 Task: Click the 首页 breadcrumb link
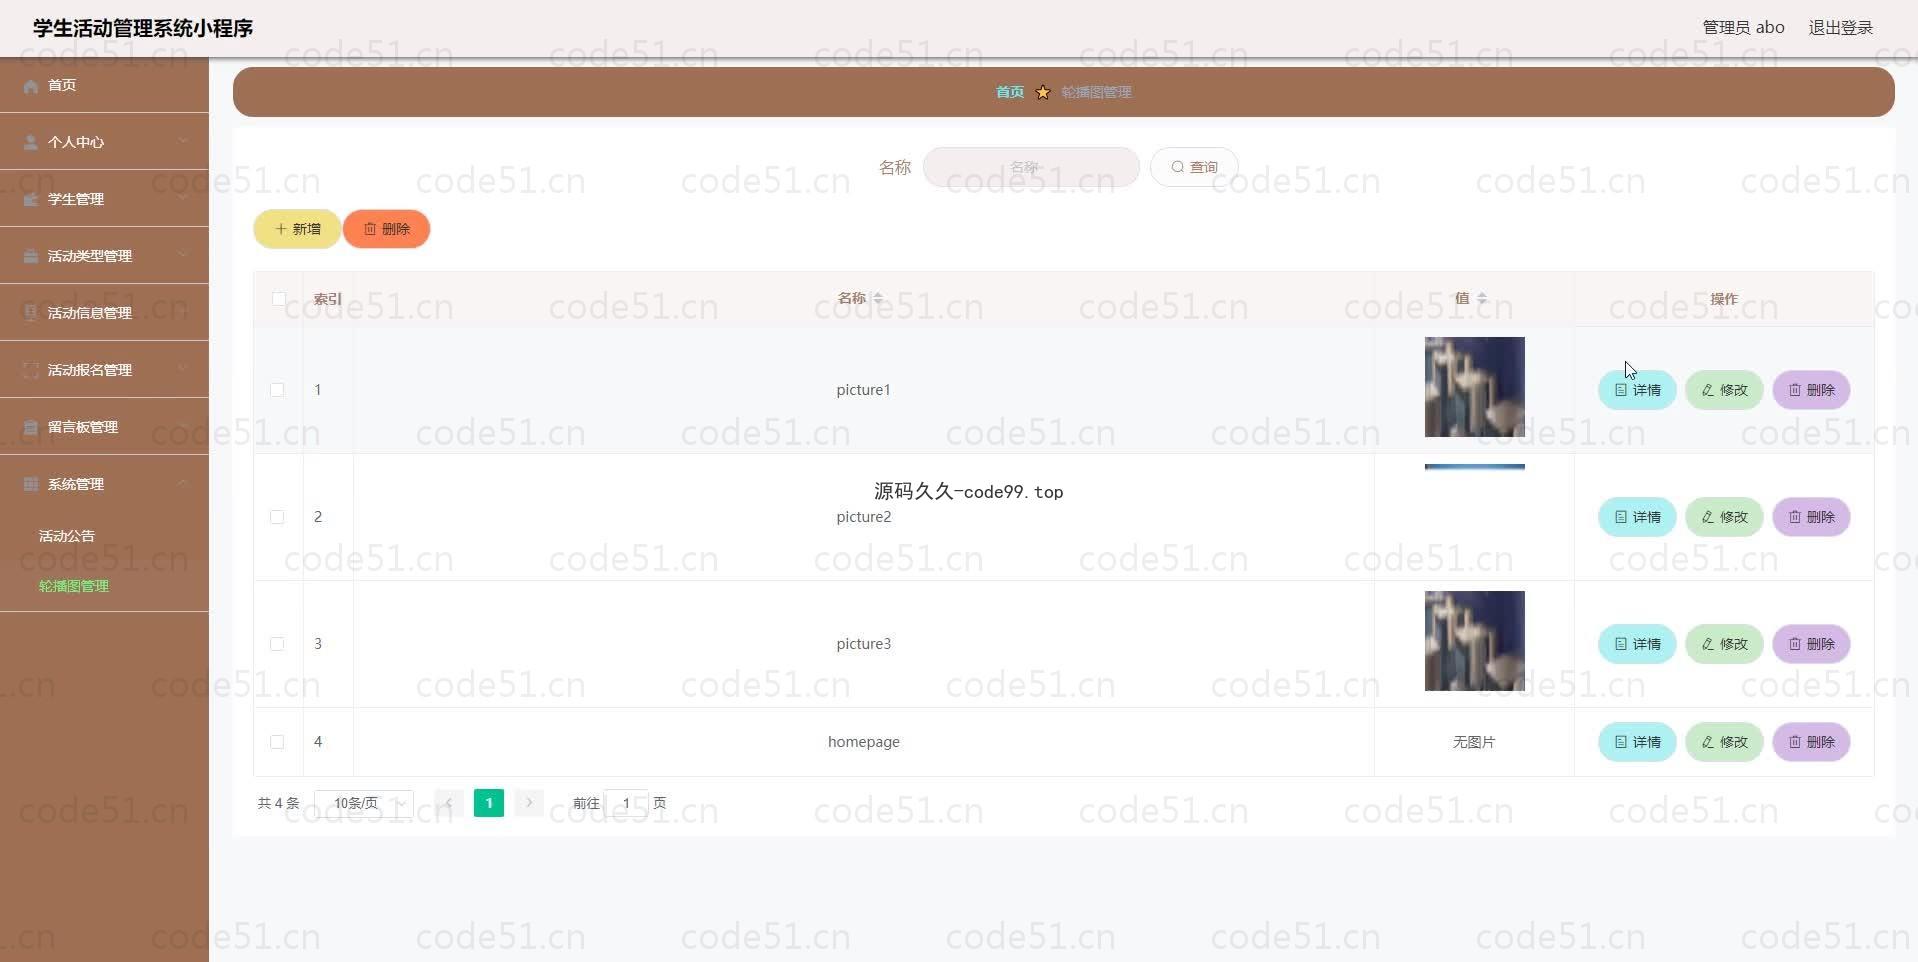[x=1010, y=92]
